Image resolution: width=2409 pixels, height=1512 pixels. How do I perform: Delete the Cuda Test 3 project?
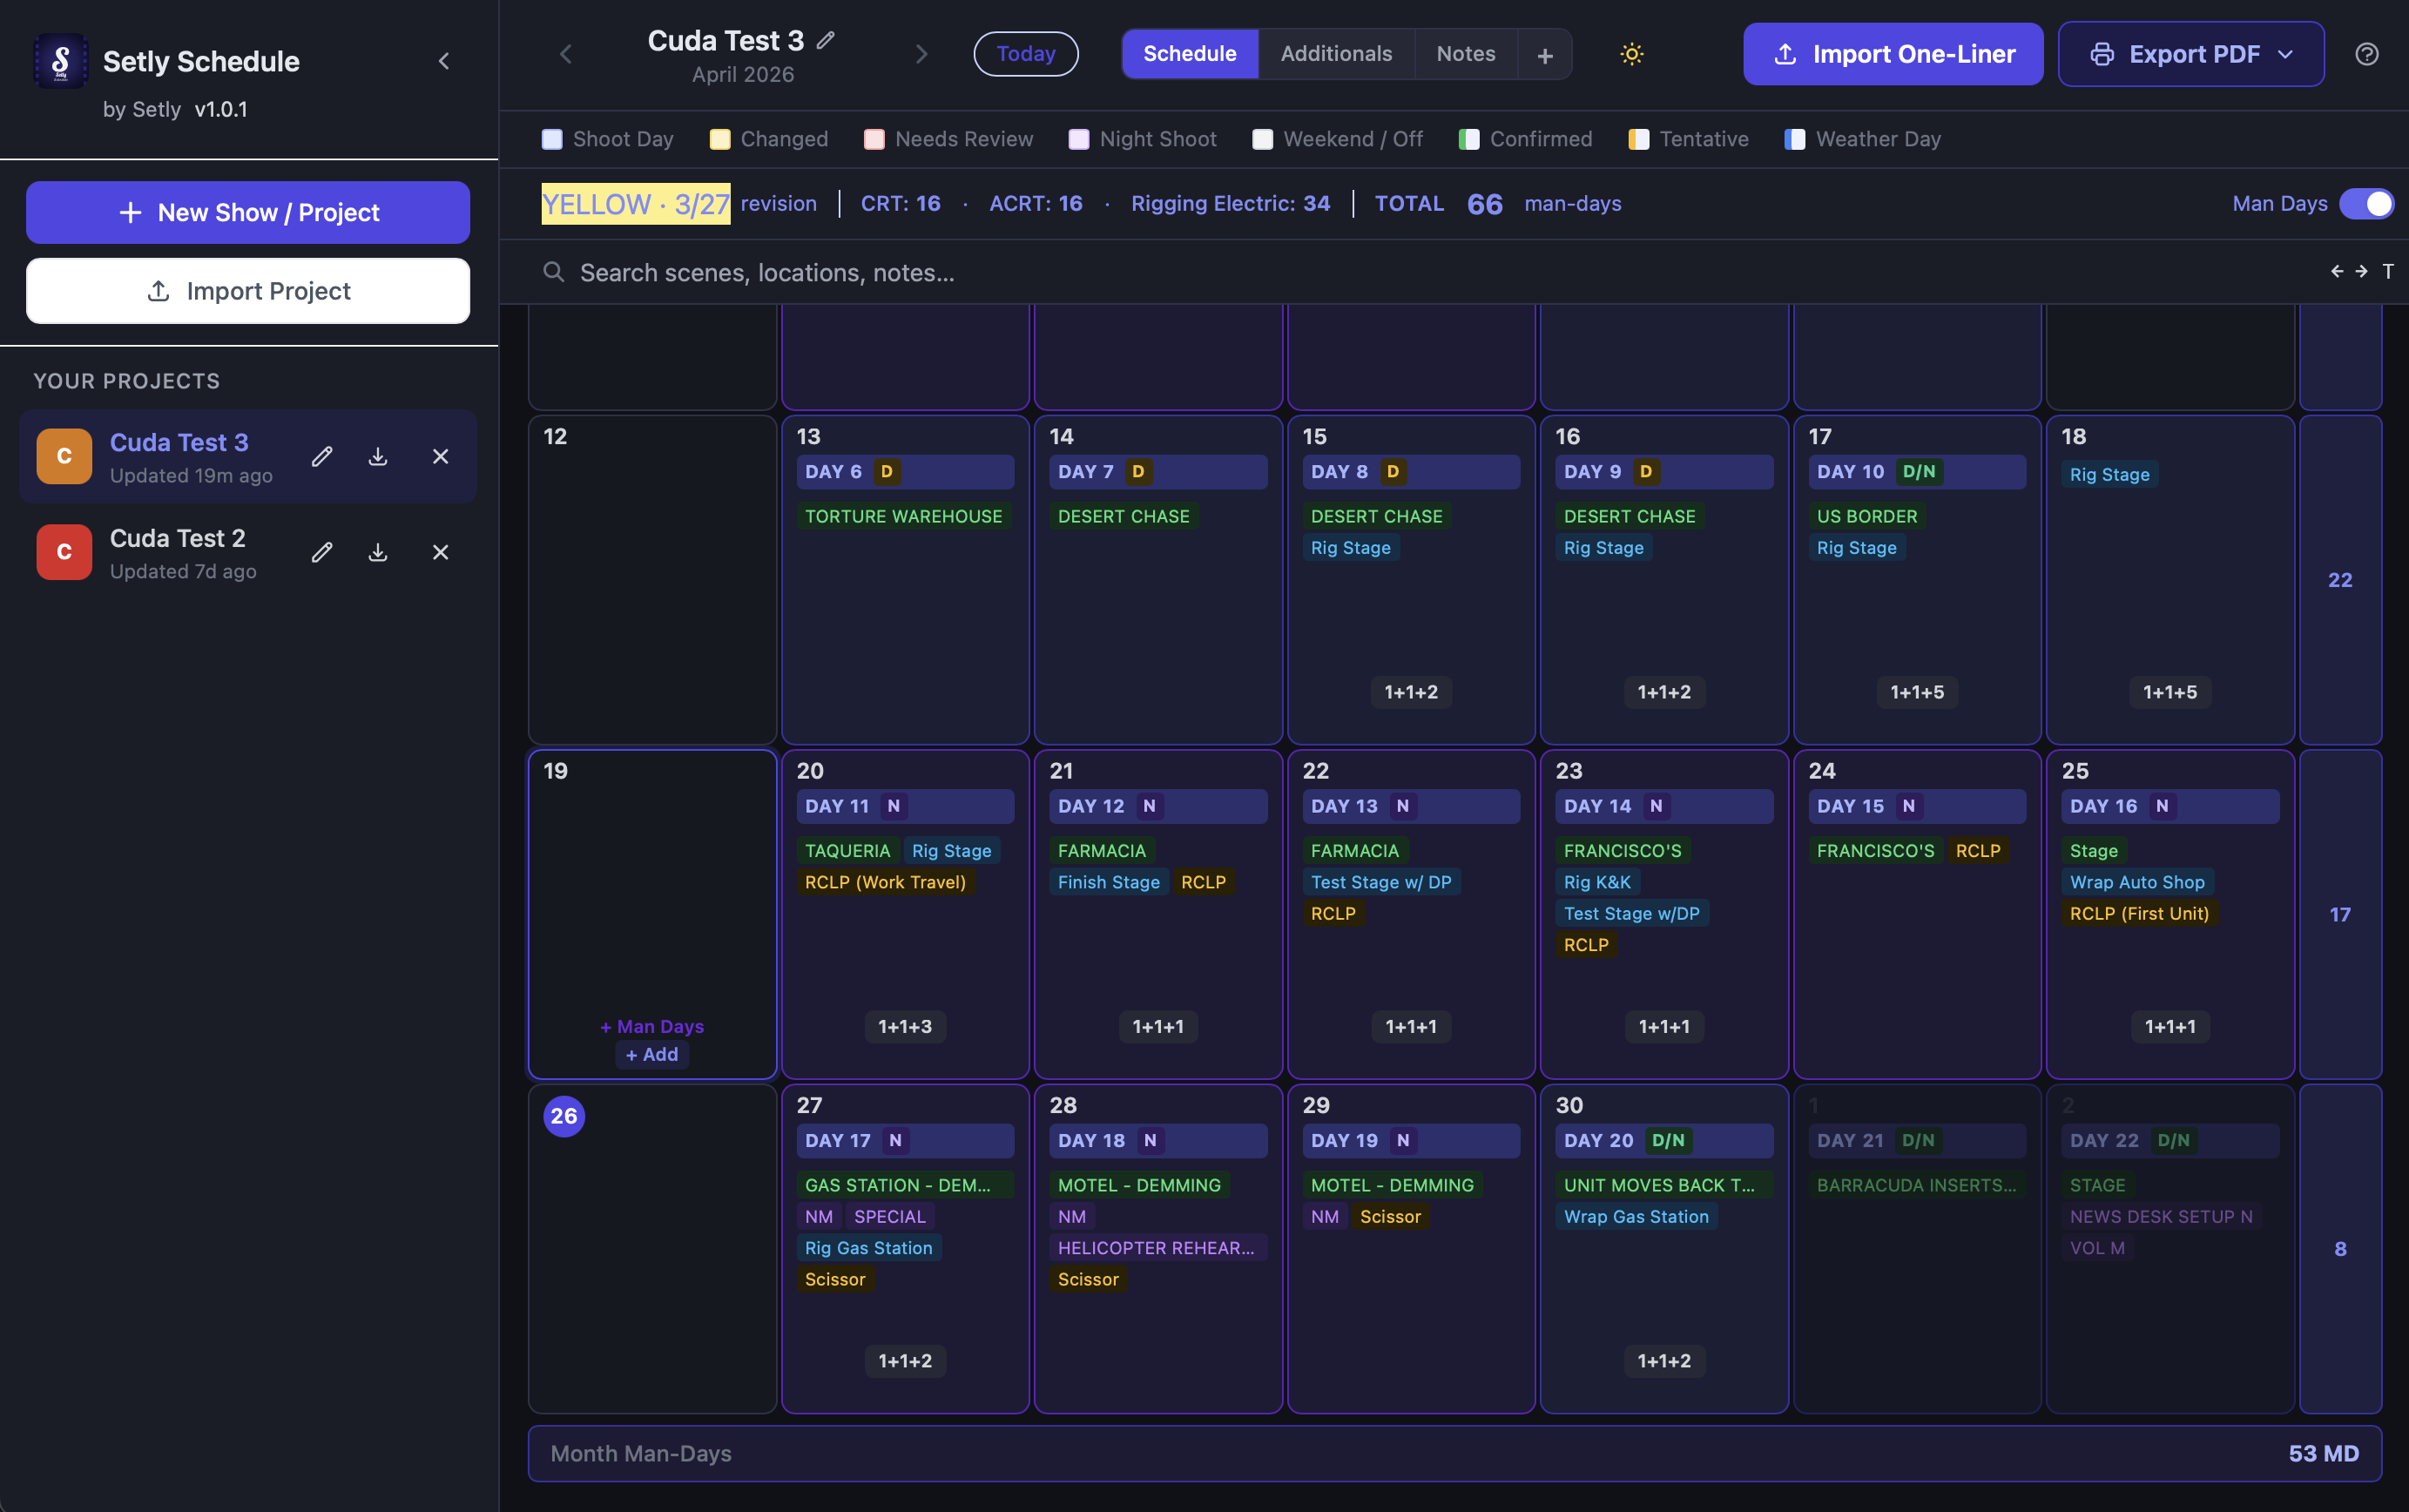coord(440,457)
